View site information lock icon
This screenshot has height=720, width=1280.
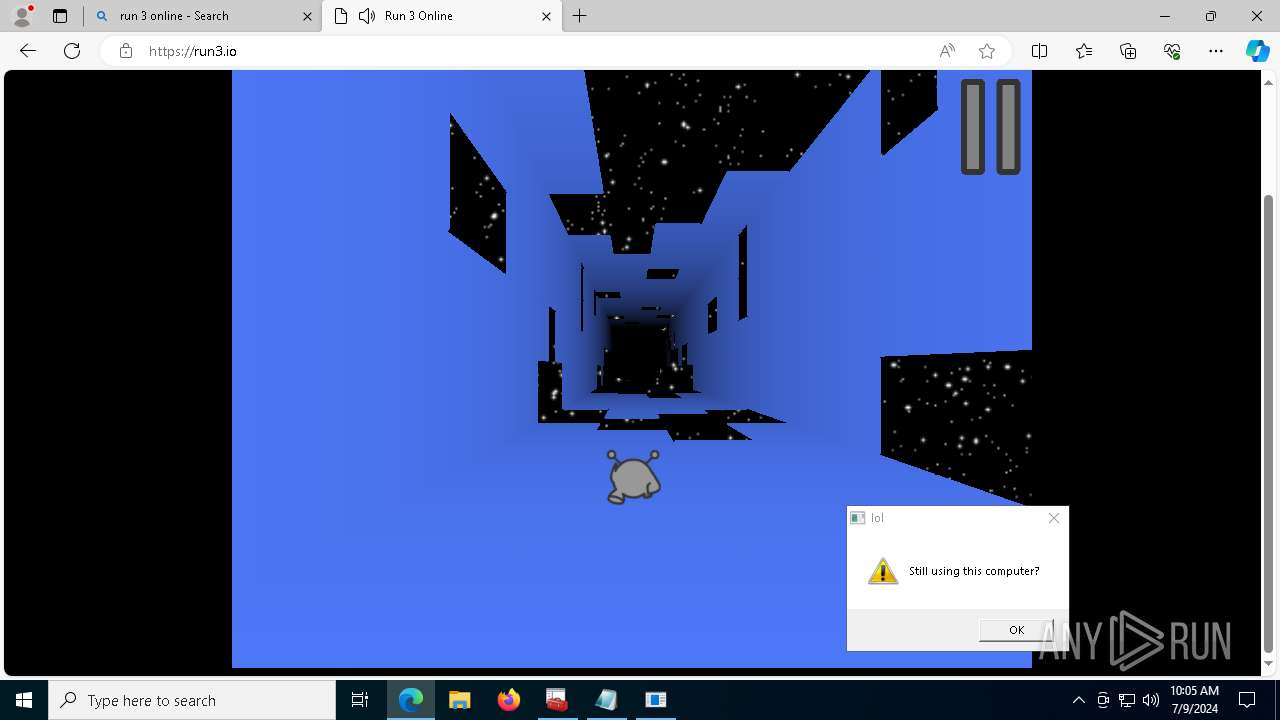click(126, 51)
